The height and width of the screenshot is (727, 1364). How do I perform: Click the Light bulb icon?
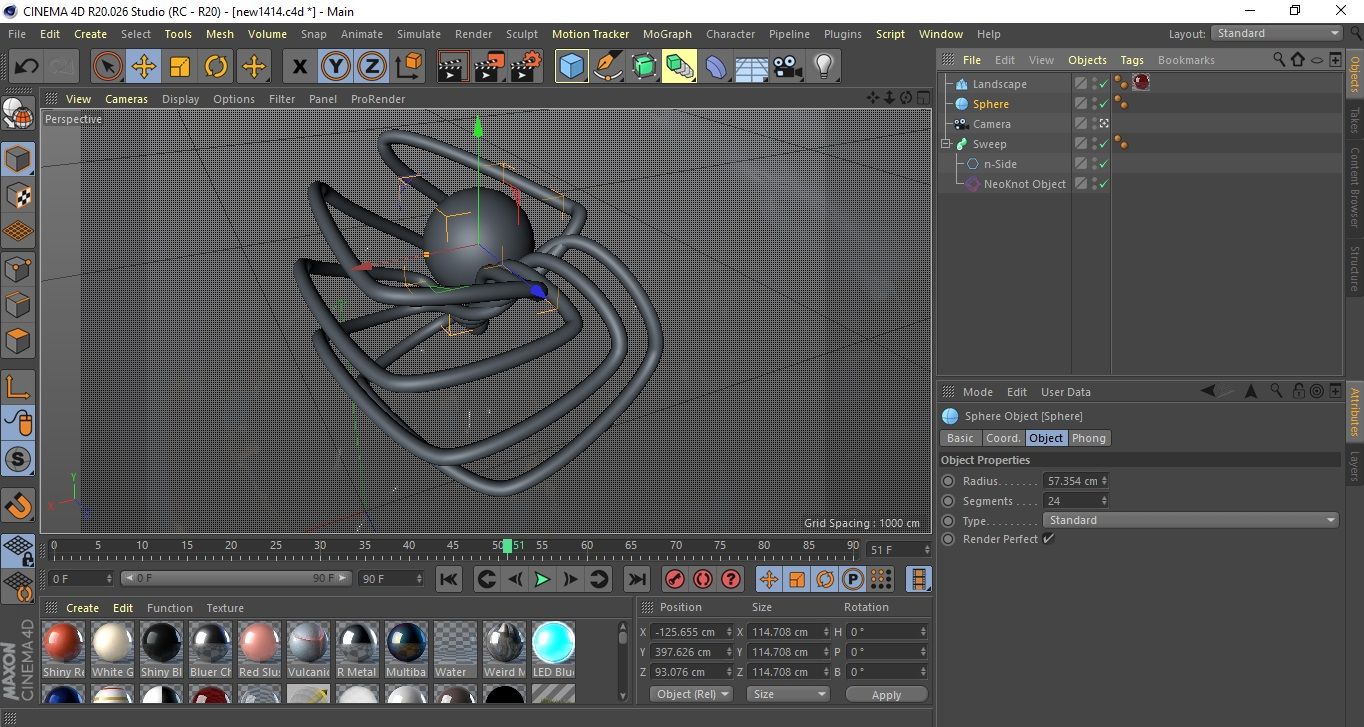click(823, 67)
